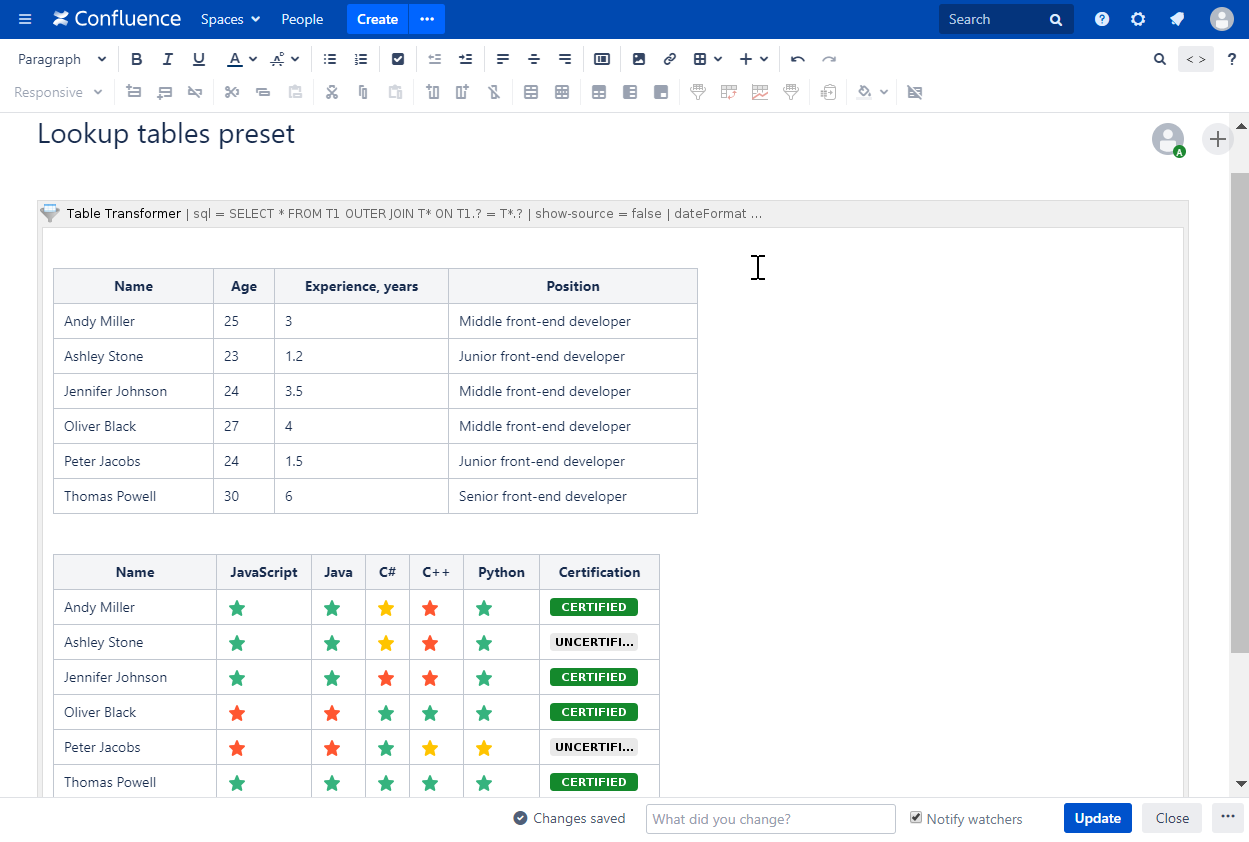Viewport: 1249px width, 842px height.
Task: Toggle bold formatting in editor toolbar
Action: [x=137, y=60]
